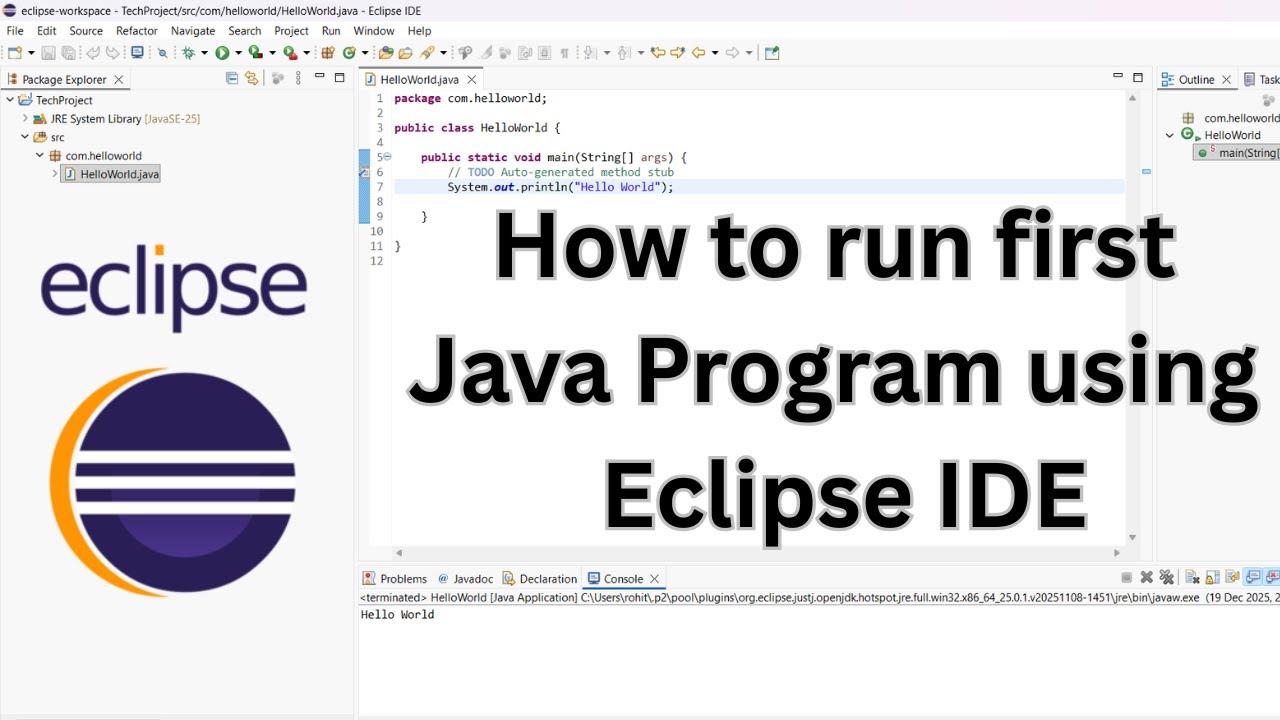Click the Coverage run icon
The height and width of the screenshot is (720, 1280).
(x=255, y=53)
